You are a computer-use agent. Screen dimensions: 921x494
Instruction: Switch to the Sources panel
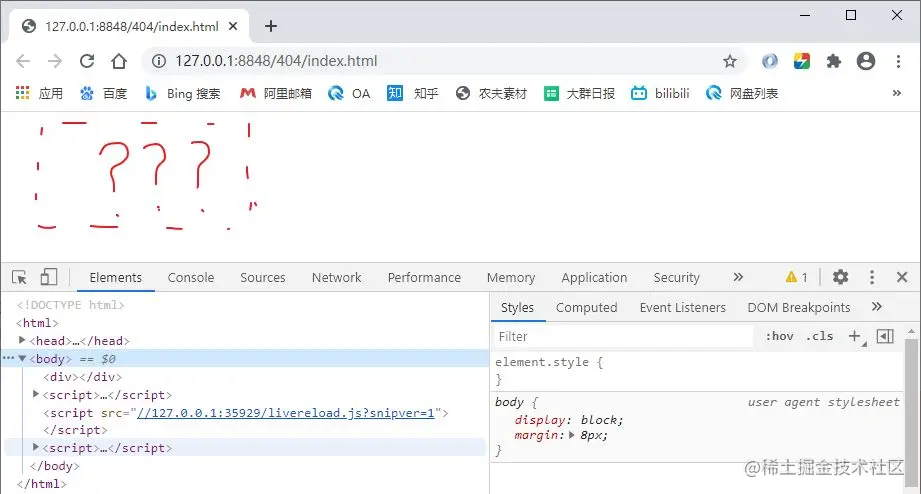click(x=263, y=277)
